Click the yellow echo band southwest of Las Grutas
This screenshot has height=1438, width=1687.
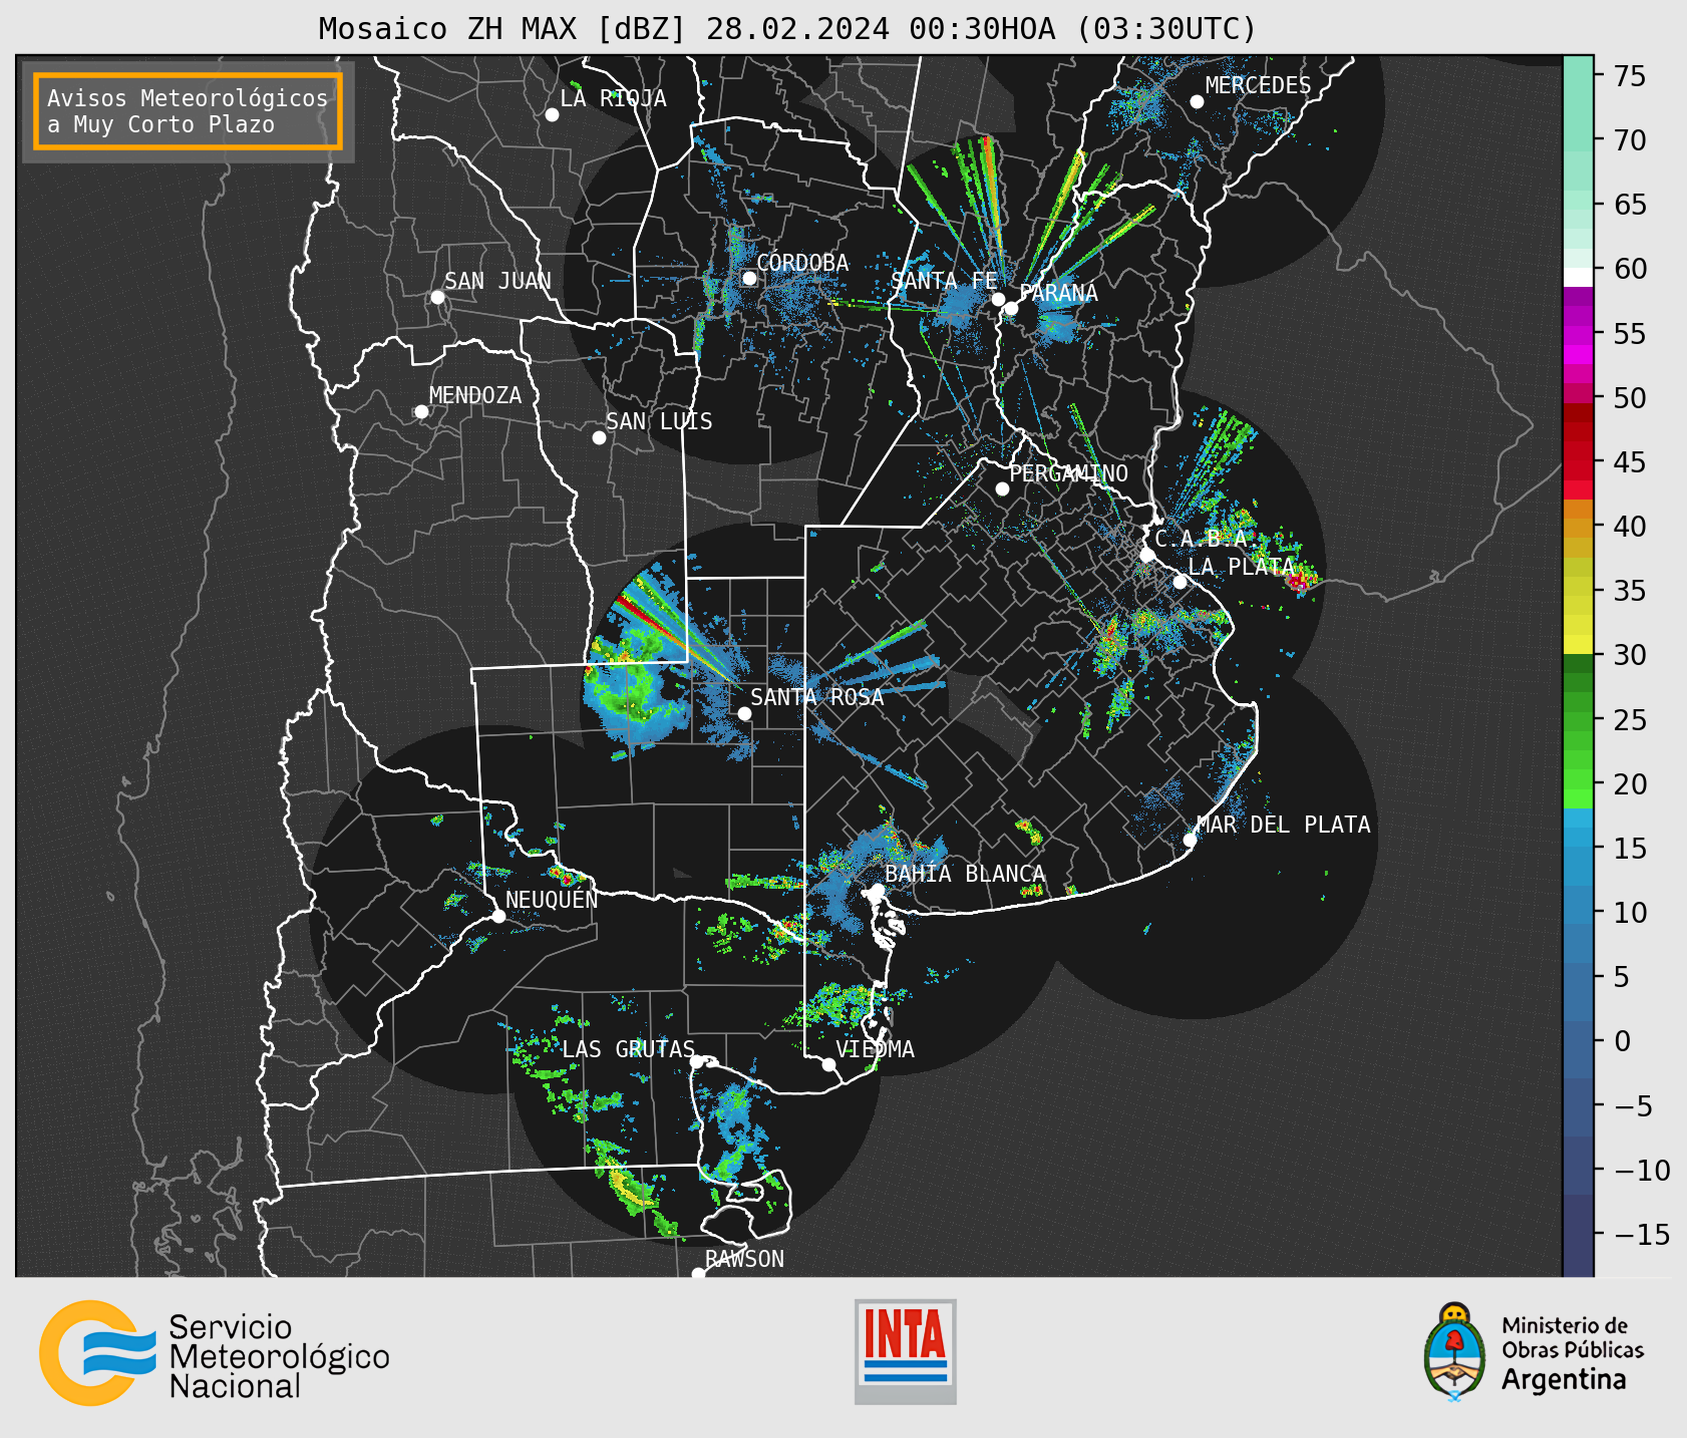[x=627, y=1185]
